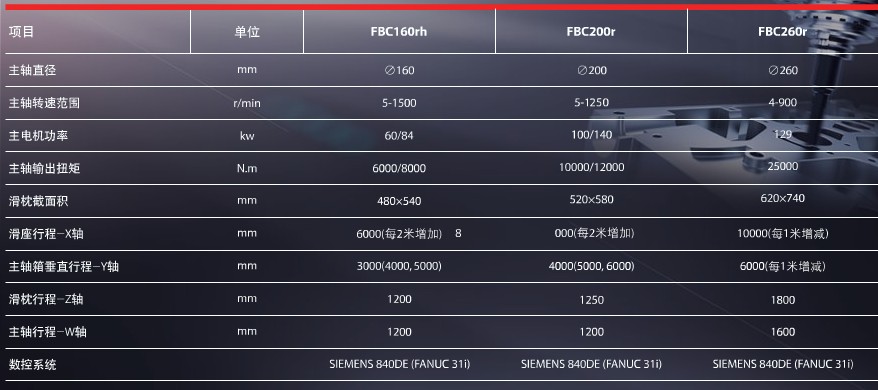Viewport: 878px width, 390px height.
Task: Select the 10000/12000 torque value
Action: tap(591, 167)
